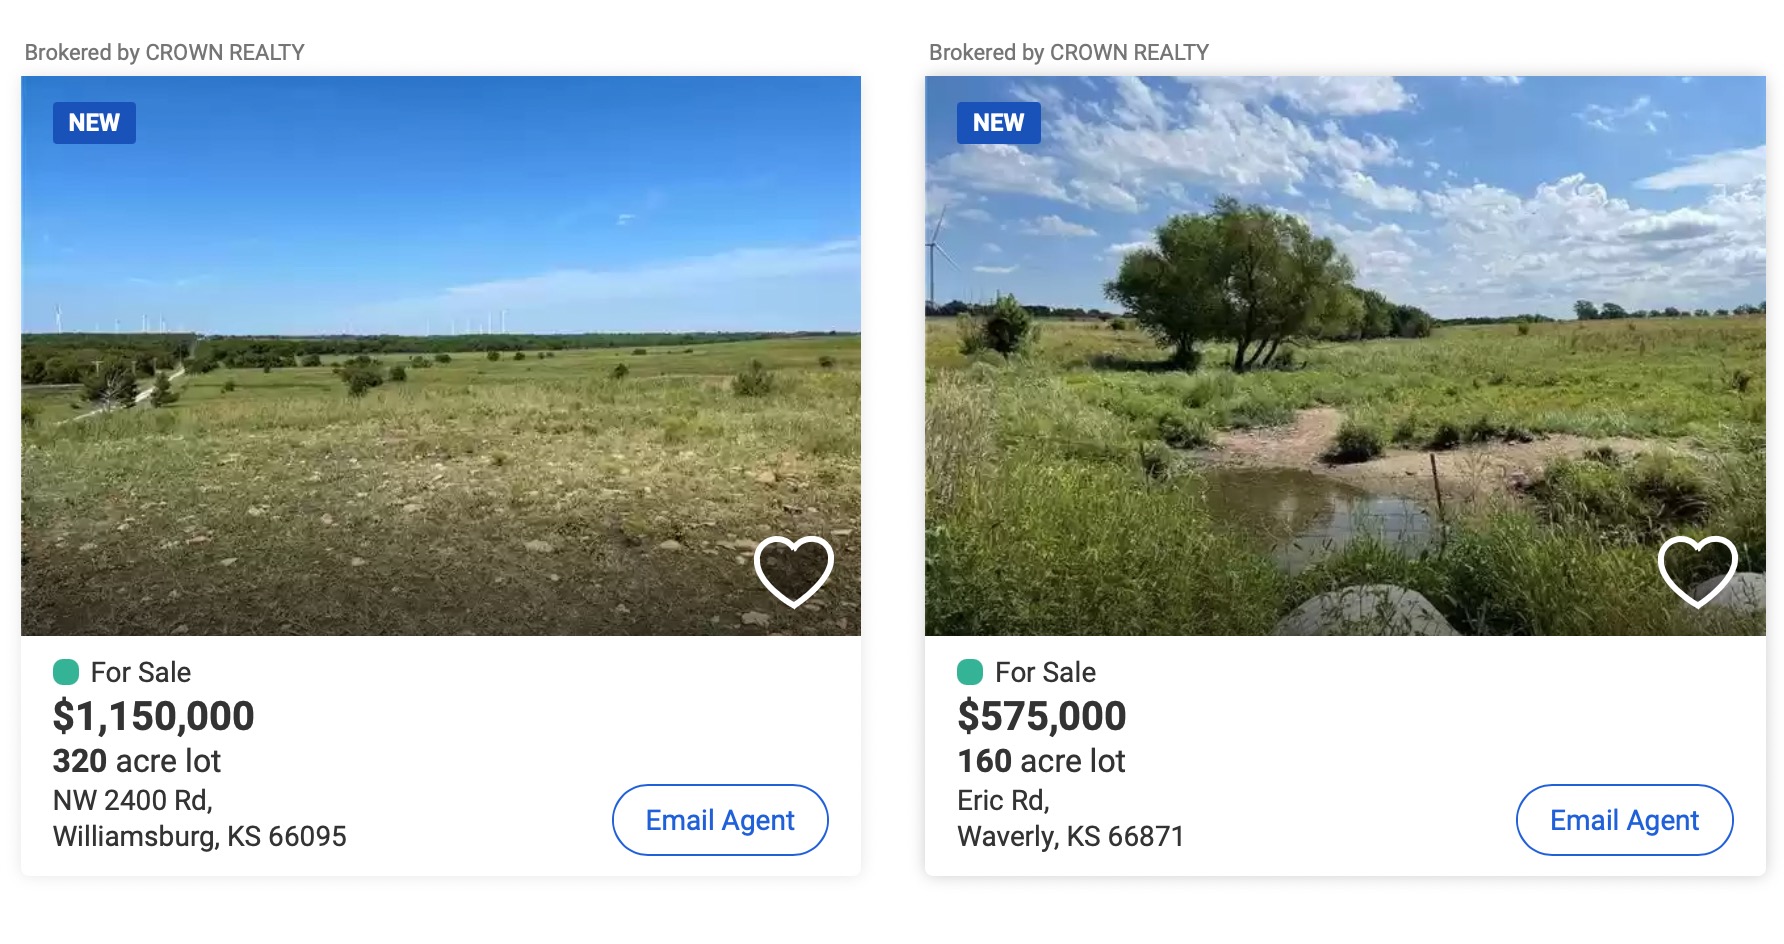This screenshot has height=944, width=1784.
Task: Select the $575,000 price
Action: click(x=1041, y=716)
